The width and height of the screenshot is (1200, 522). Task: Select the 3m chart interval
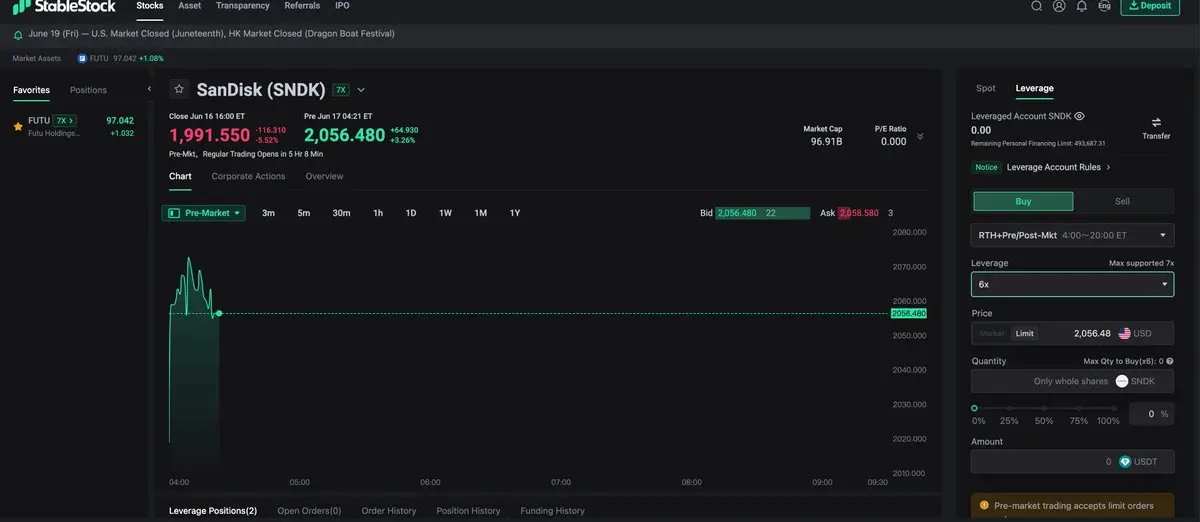tap(268, 213)
